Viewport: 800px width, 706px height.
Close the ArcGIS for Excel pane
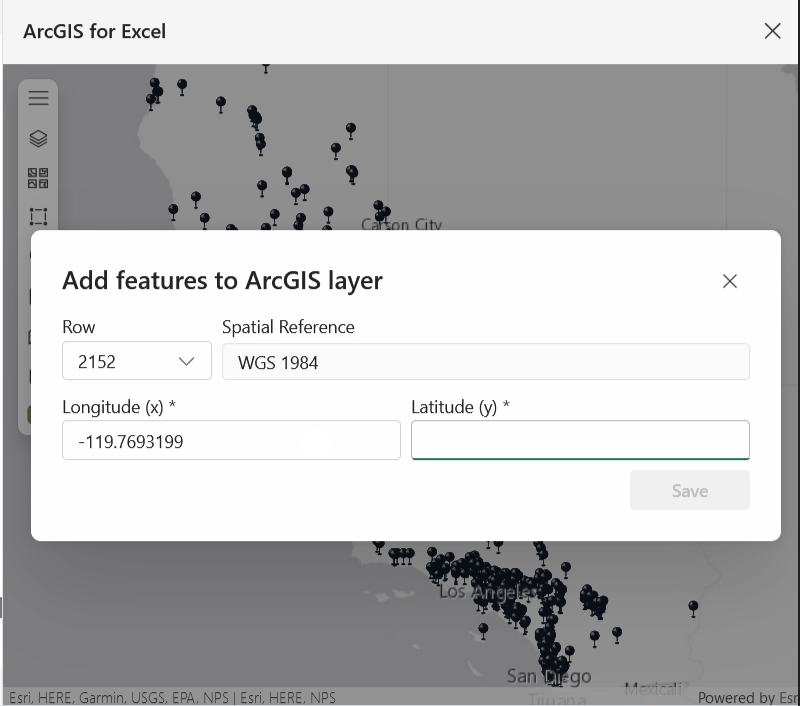click(772, 31)
